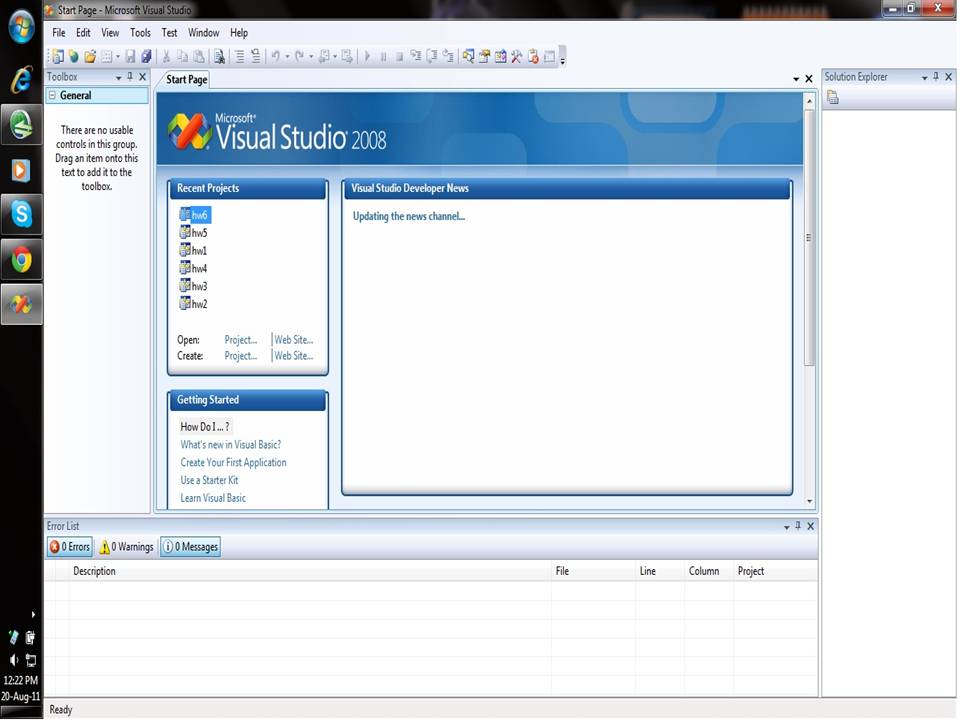Toggle the 0 Errors filter button
Screen dimensions: 960x720
tap(70, 547)
